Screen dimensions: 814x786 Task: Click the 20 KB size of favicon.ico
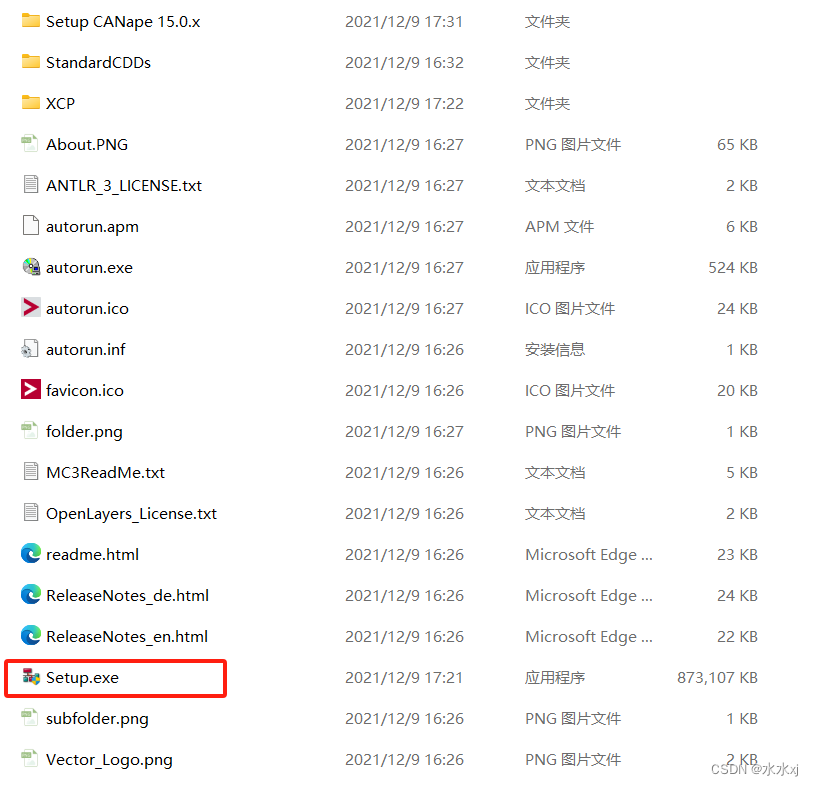point(737,390)
